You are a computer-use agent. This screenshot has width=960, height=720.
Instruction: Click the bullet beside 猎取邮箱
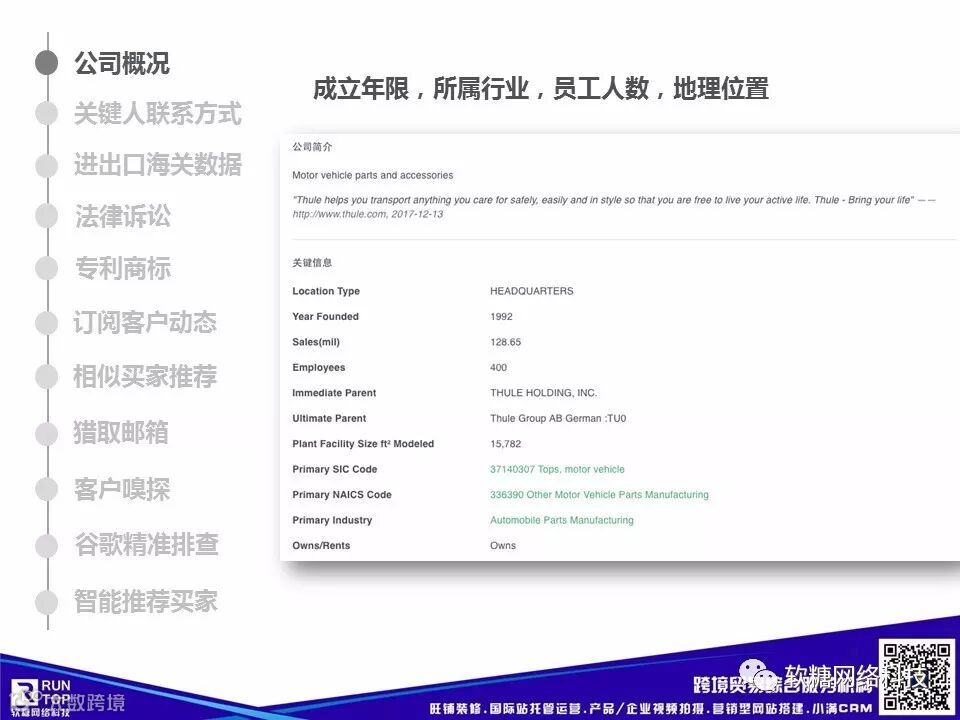pyautogui.click(x=47, y=433)
